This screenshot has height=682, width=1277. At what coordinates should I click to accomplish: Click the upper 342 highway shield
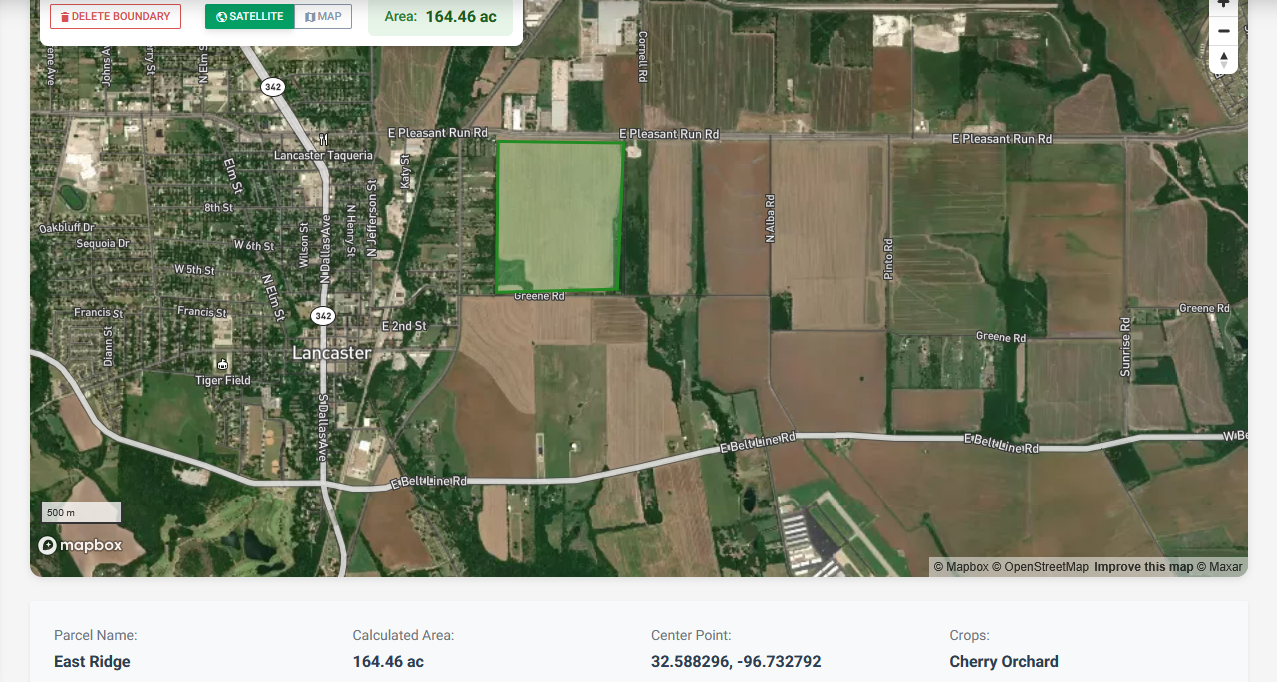pos(272,87)
